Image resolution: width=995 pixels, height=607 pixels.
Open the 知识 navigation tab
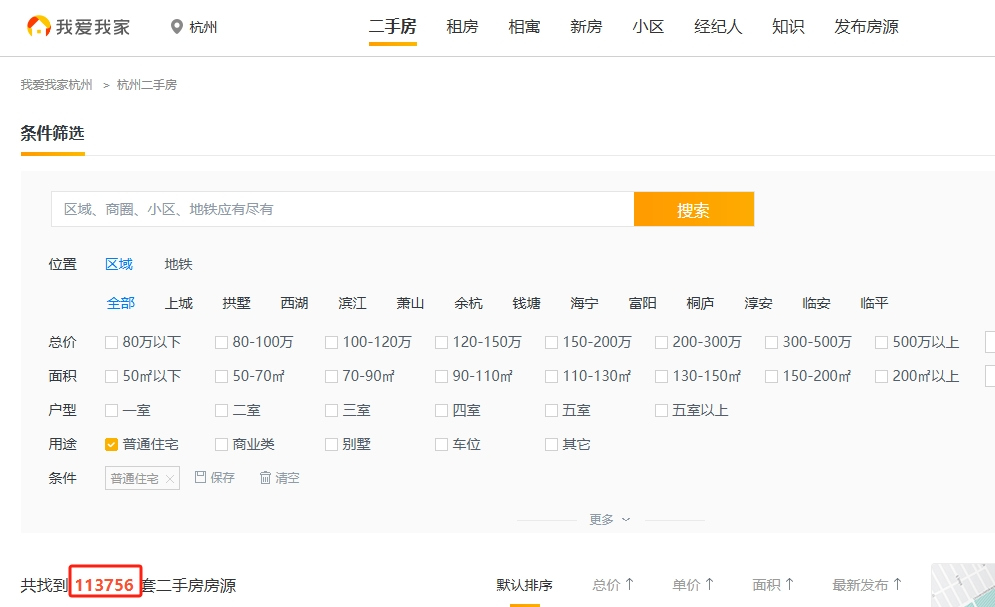(788, 27)
